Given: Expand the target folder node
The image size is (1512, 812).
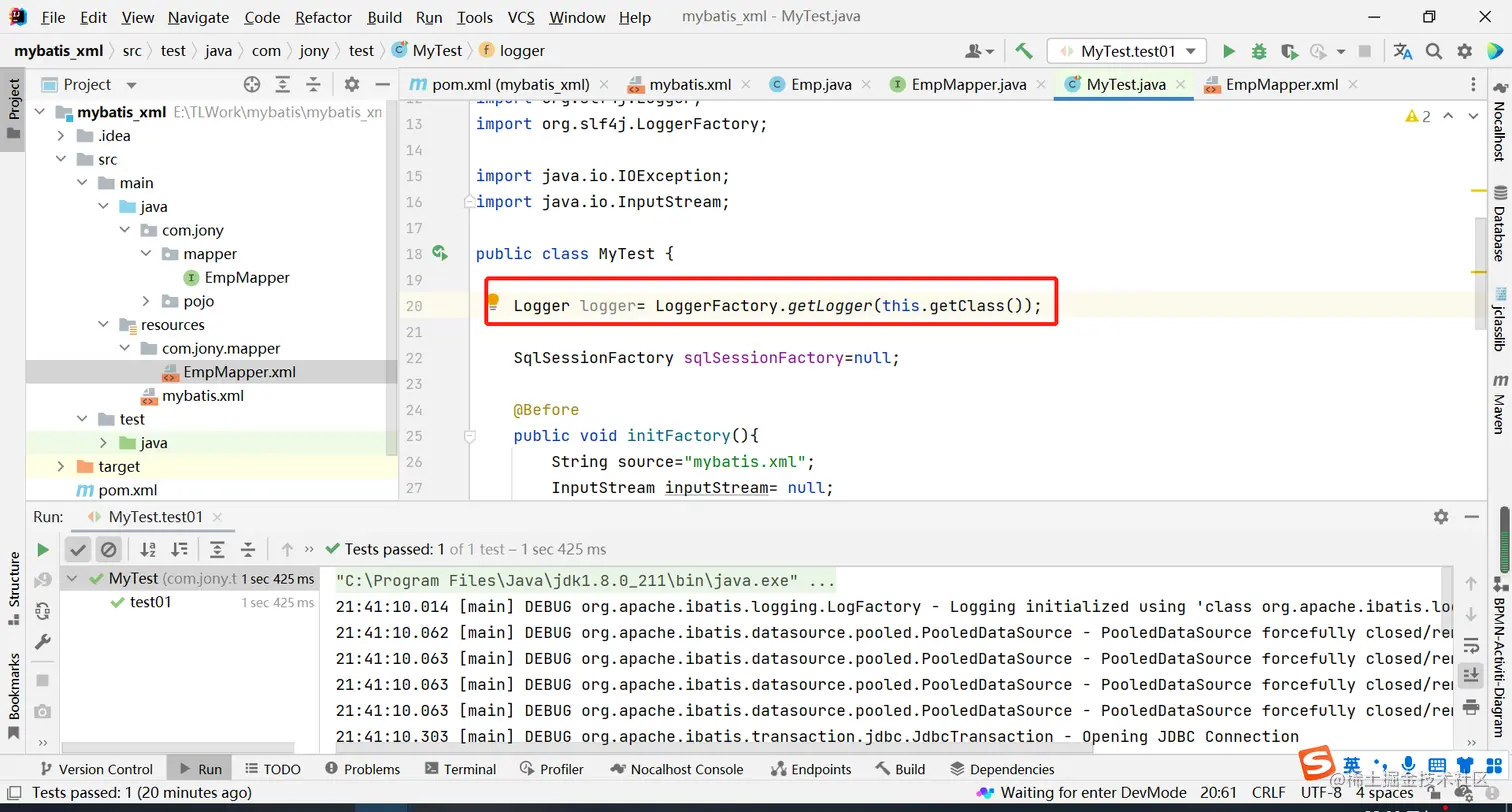Looking at the screenshot, I should point(61,466).
